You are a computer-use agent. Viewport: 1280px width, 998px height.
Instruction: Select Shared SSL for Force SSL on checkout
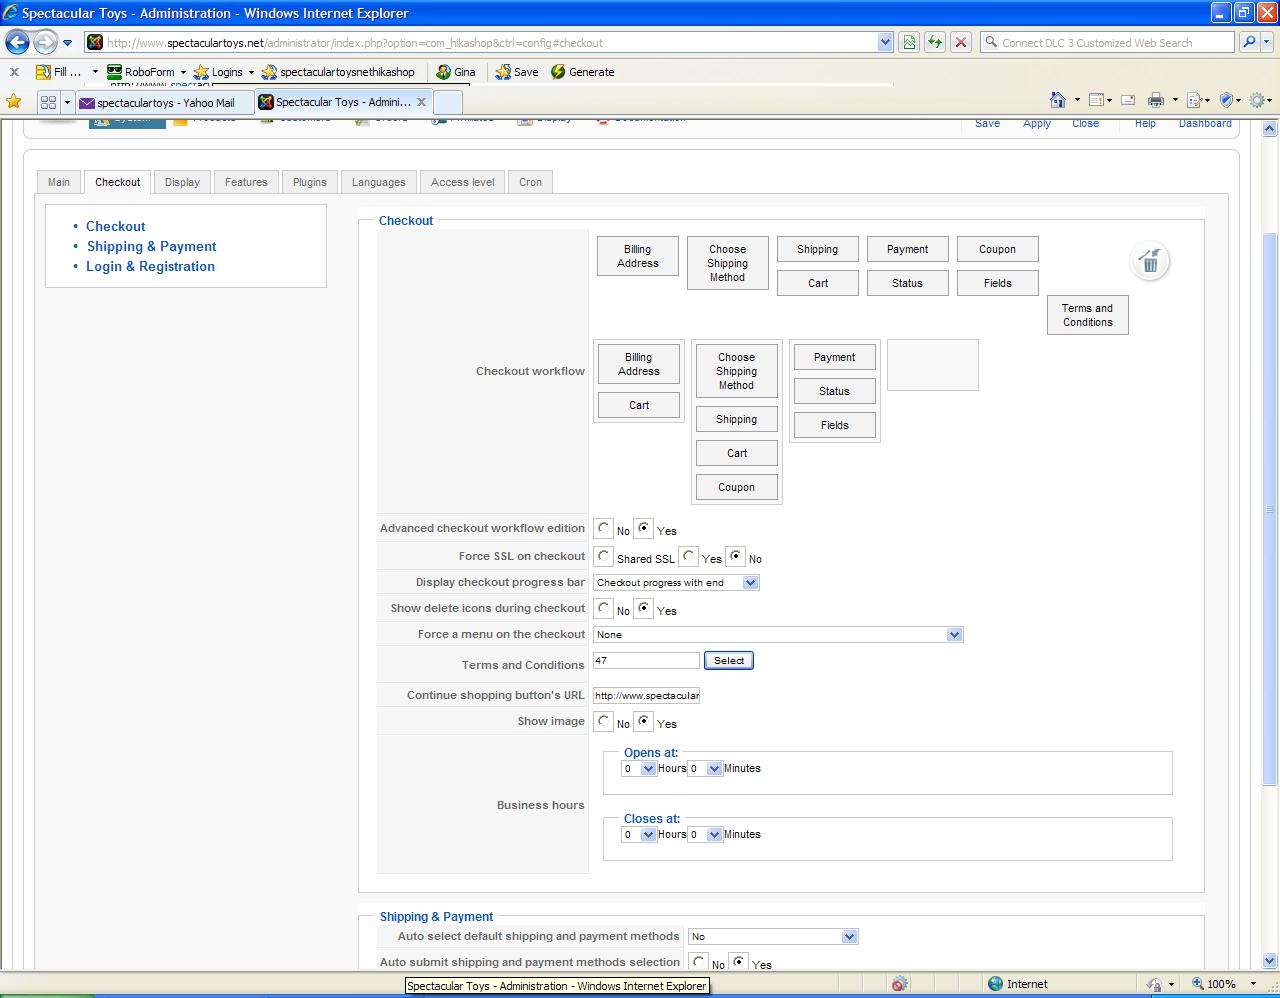pos(603,556)
